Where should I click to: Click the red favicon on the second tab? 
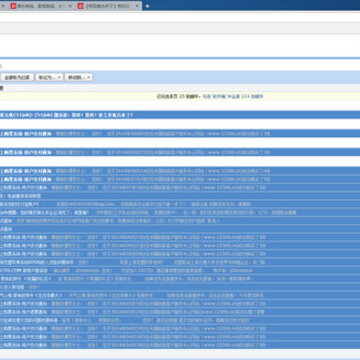tap(81, 6)
